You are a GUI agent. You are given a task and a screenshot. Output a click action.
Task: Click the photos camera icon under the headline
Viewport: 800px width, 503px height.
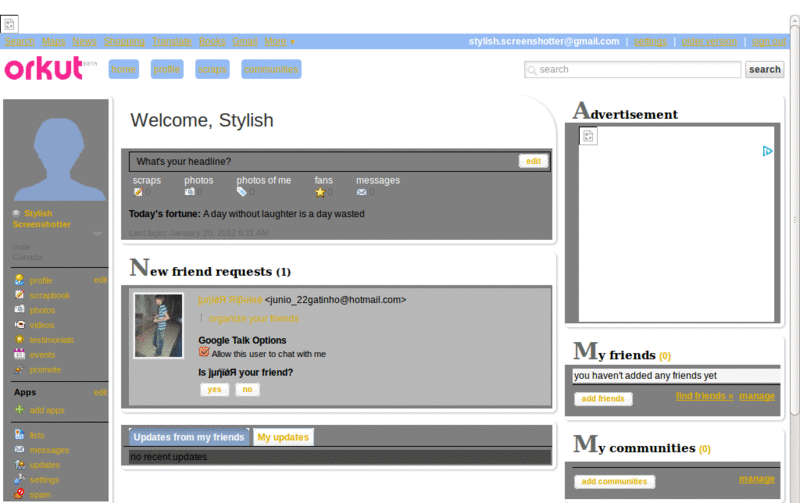[x=190, y=192]
